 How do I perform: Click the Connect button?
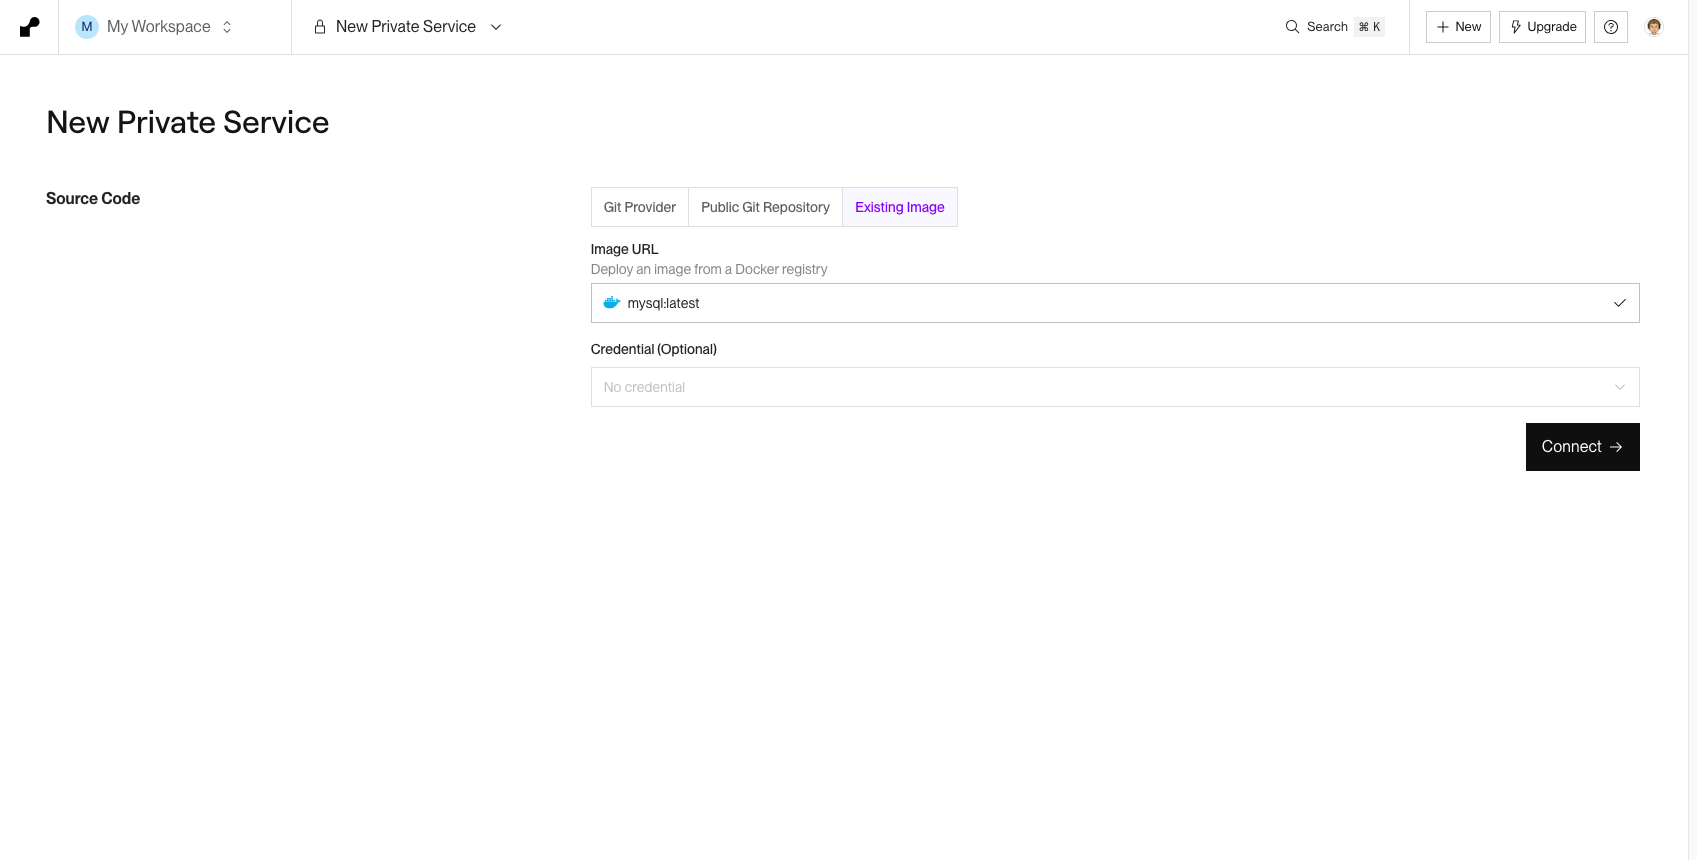pyautogui.click(x=1582, y=447)
